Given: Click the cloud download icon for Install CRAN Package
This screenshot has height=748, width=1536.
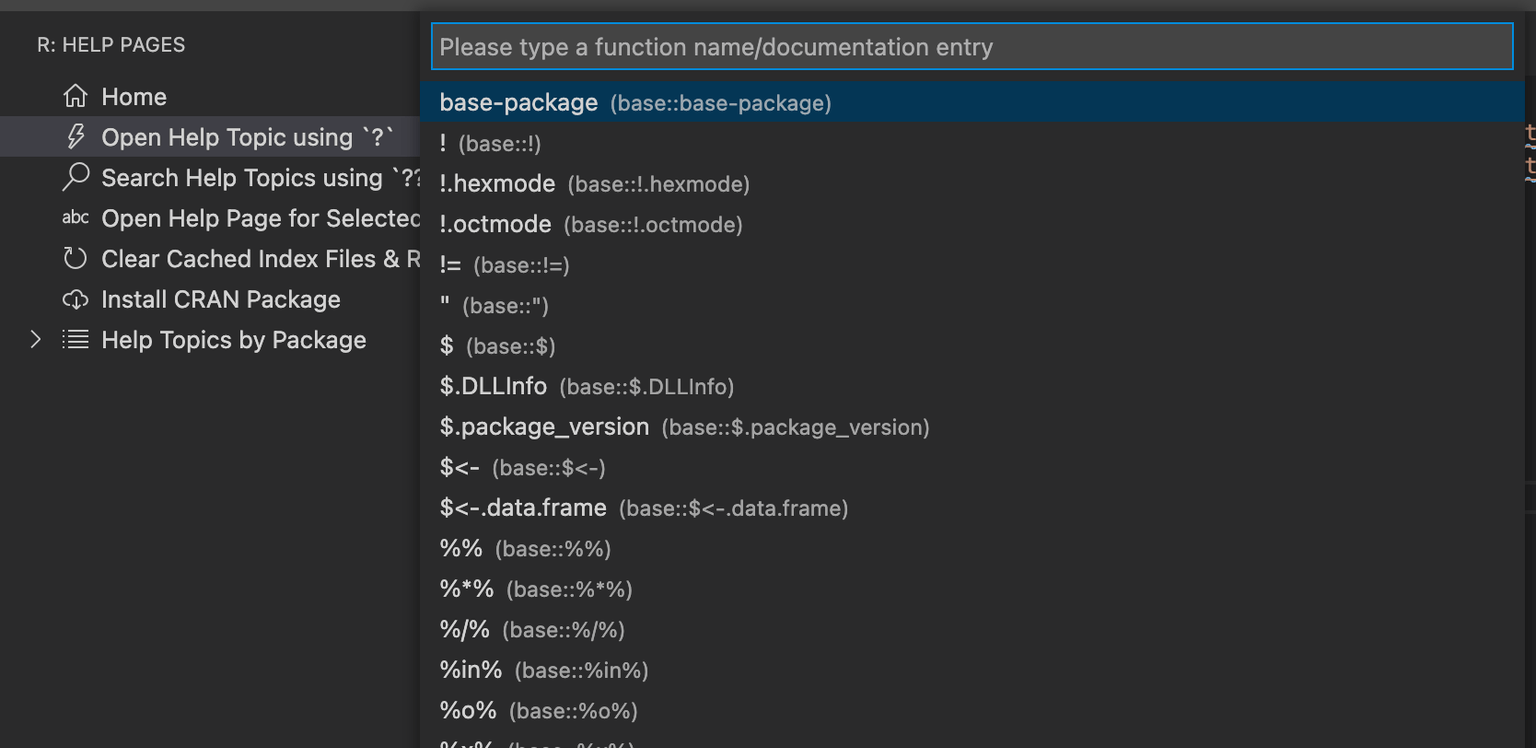Looking at the screenshot, I should point(75,299).
